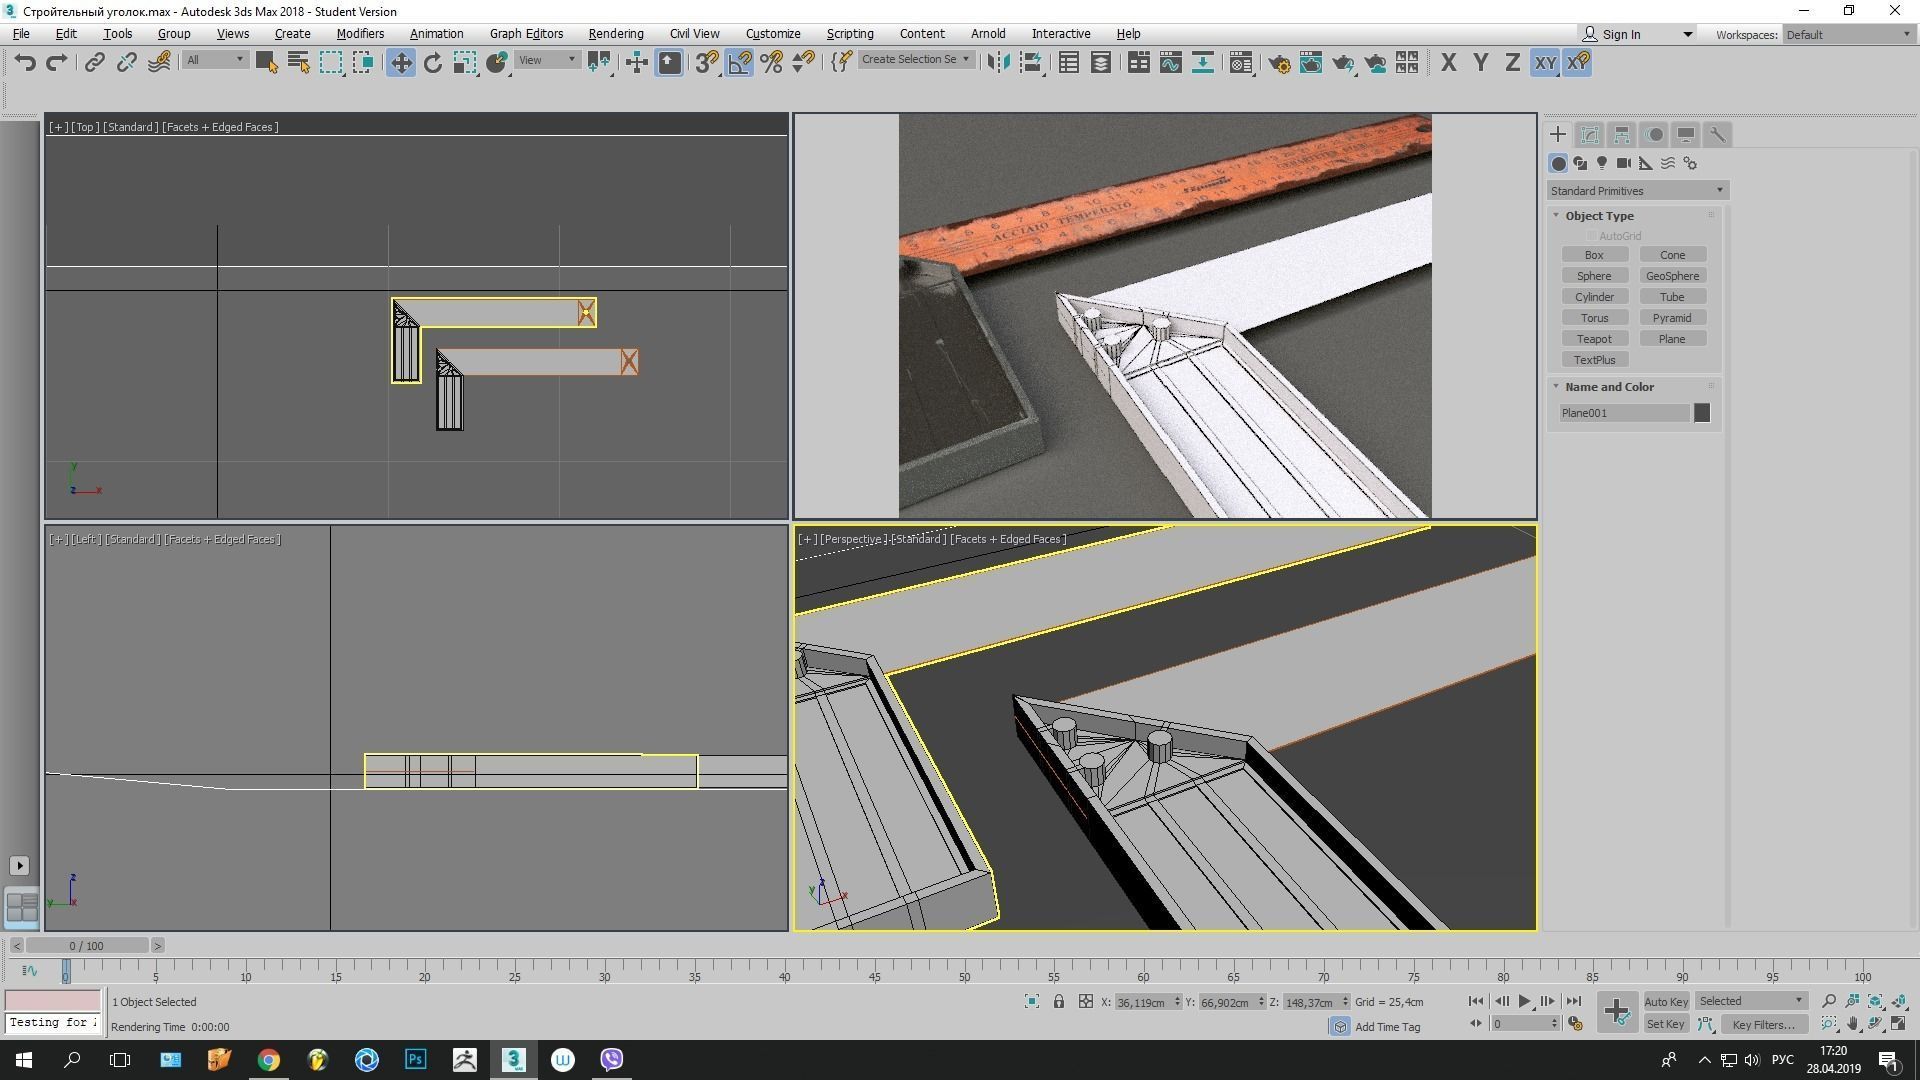Screen dimensions: 1920x1080
Task: Open the Standard Primitives dropdown
Action: click(1636, 191)
